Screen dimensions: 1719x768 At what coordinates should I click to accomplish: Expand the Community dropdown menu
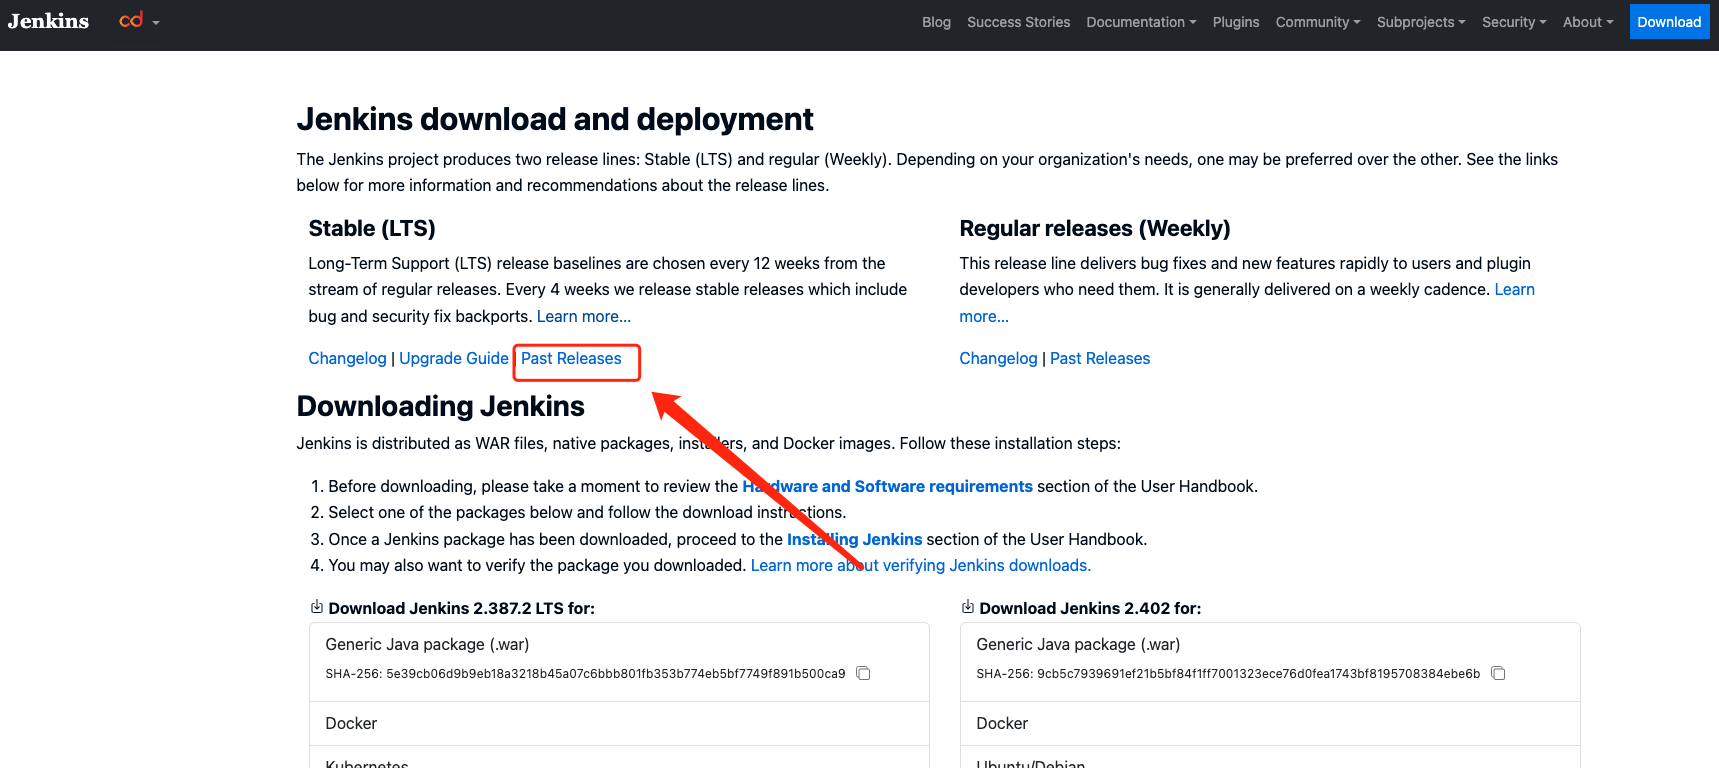coord(1318,22)
